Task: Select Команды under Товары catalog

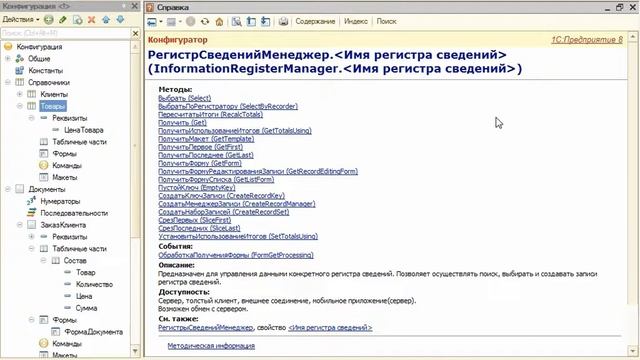Action: [67, 166]
